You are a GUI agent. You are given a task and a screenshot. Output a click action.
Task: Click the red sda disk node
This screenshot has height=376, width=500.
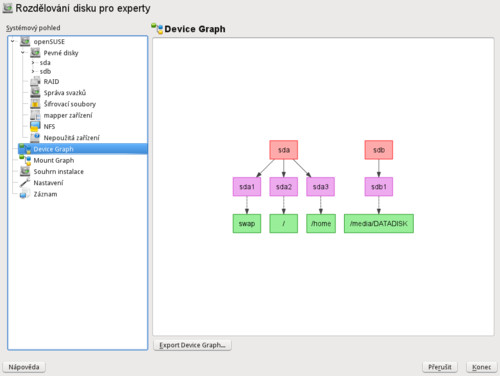[x=284, y=150]
